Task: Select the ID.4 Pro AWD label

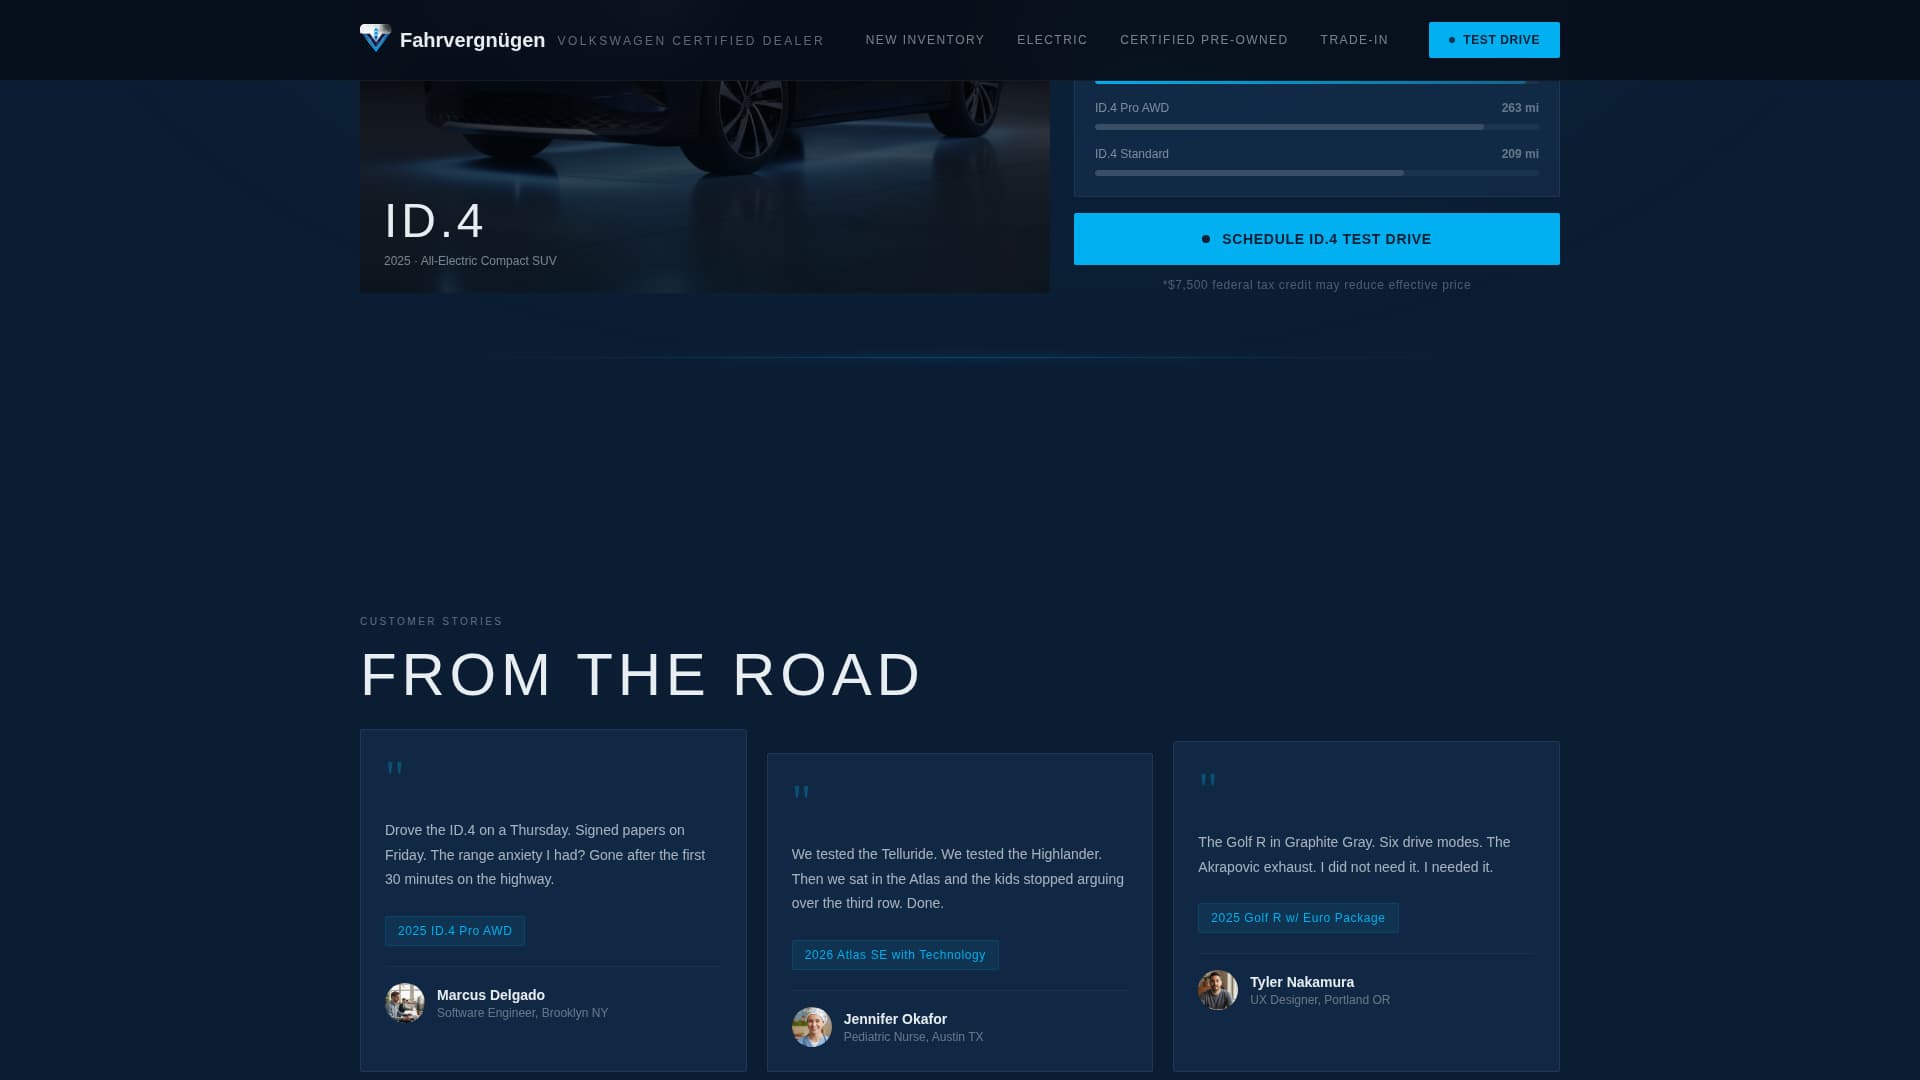Action: point(1132,108)
